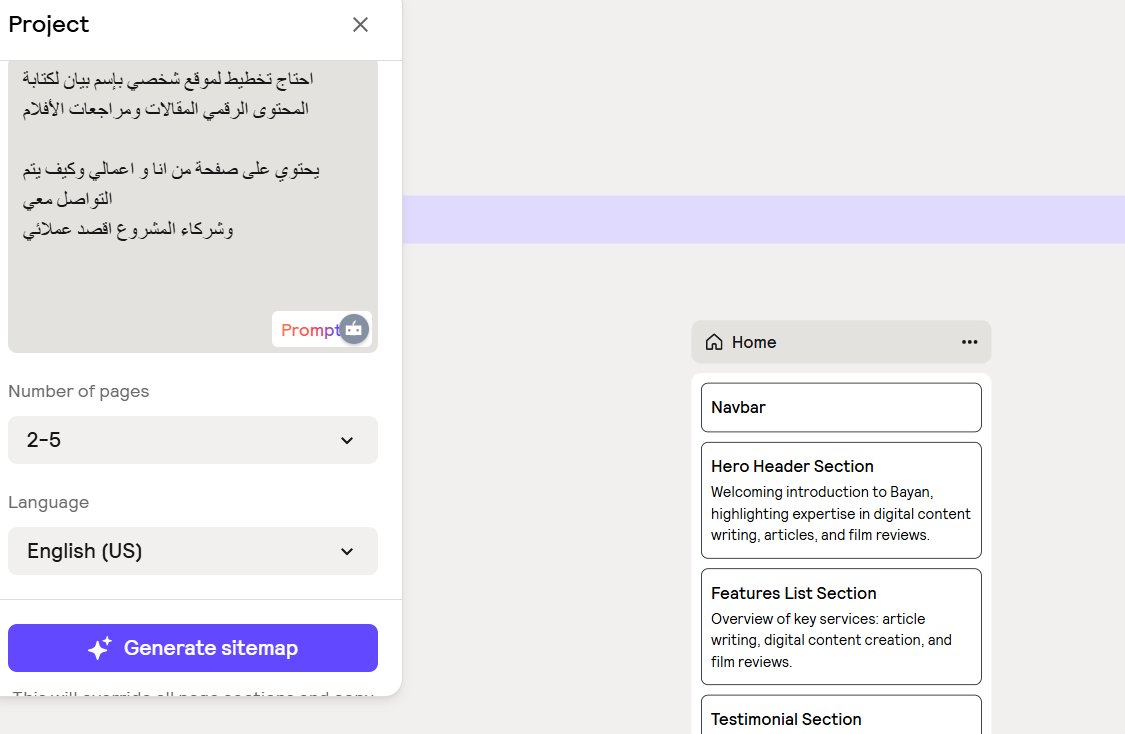
Task: Click the chevron next to 2-5
Action: pos(347,441)
